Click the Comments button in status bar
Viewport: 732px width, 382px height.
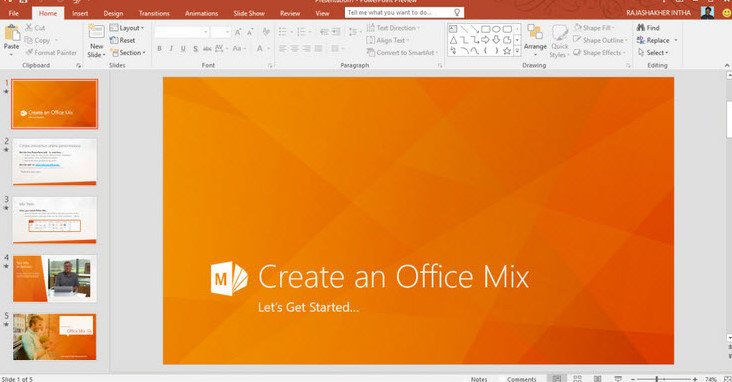pyautogui.click(x=521, y=379)
